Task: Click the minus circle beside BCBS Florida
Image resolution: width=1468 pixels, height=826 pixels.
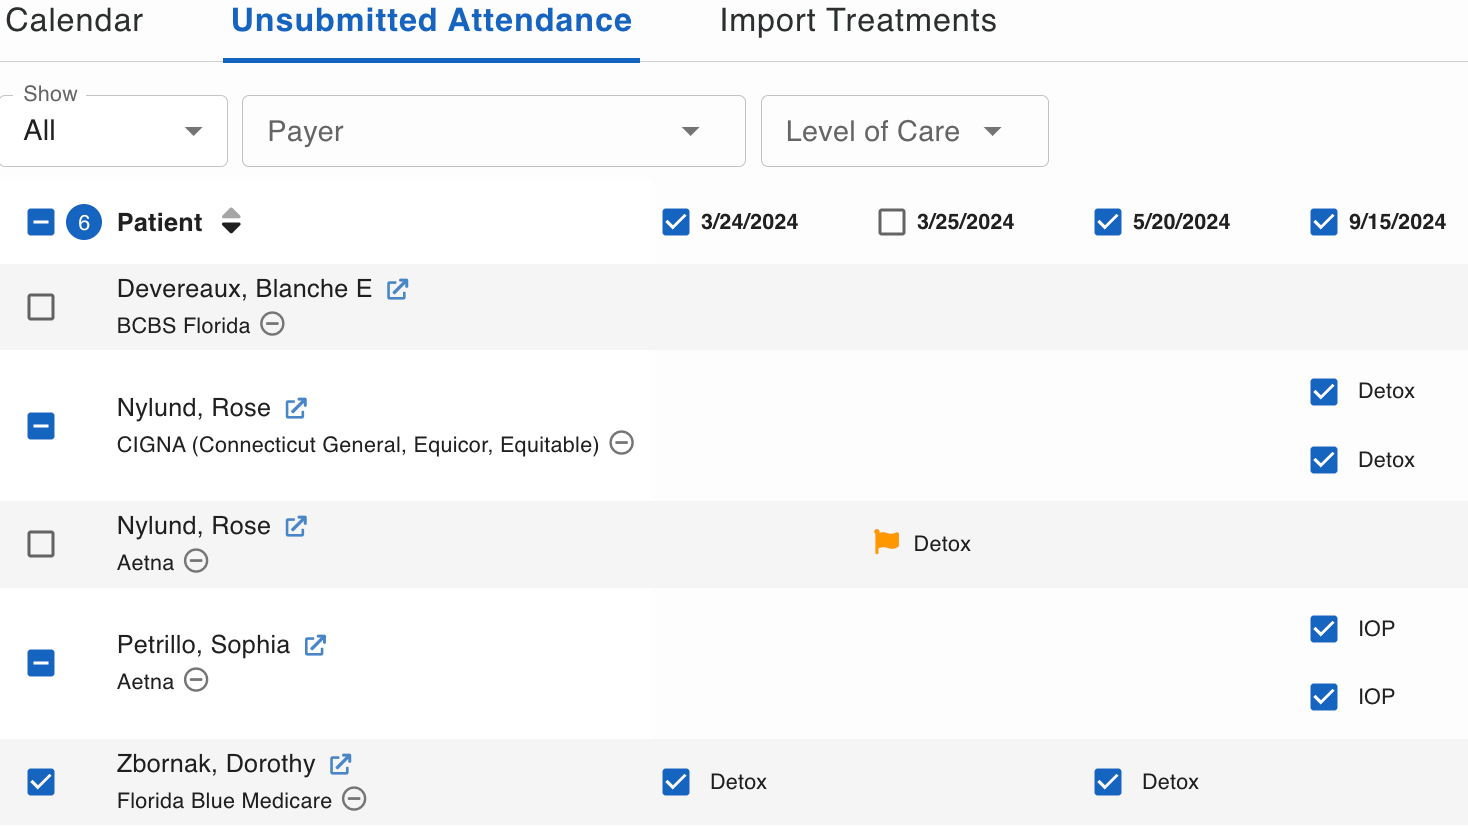Action: click(272, 324)
